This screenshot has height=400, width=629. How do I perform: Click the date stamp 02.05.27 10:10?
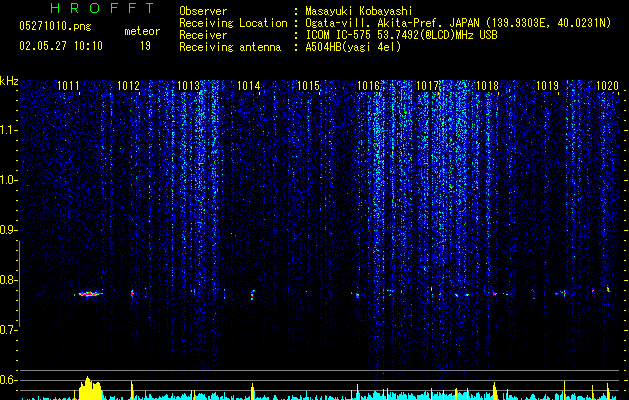(61, 46)
